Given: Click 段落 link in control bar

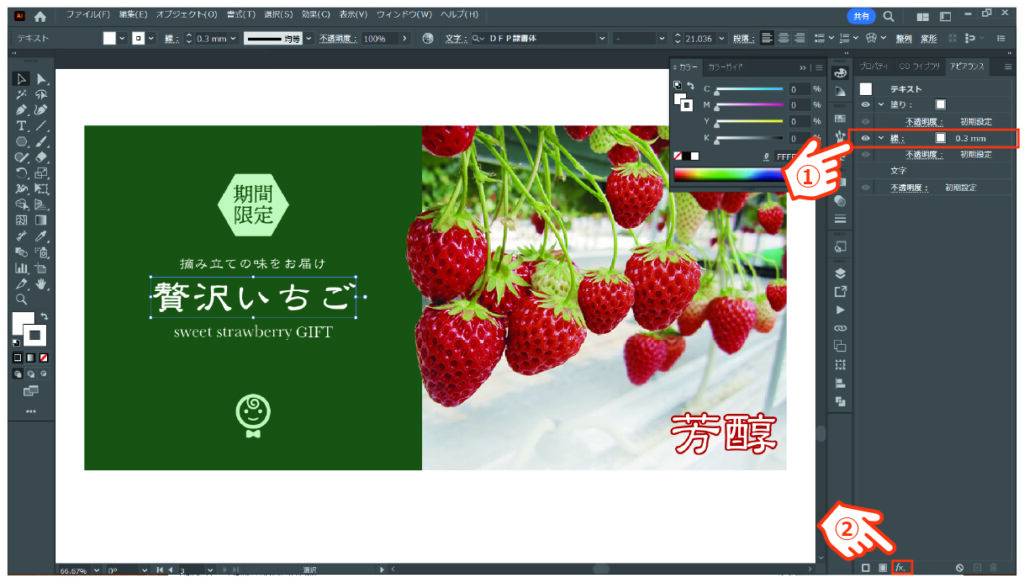Looking at the screenshot, I should coord(743,39).
